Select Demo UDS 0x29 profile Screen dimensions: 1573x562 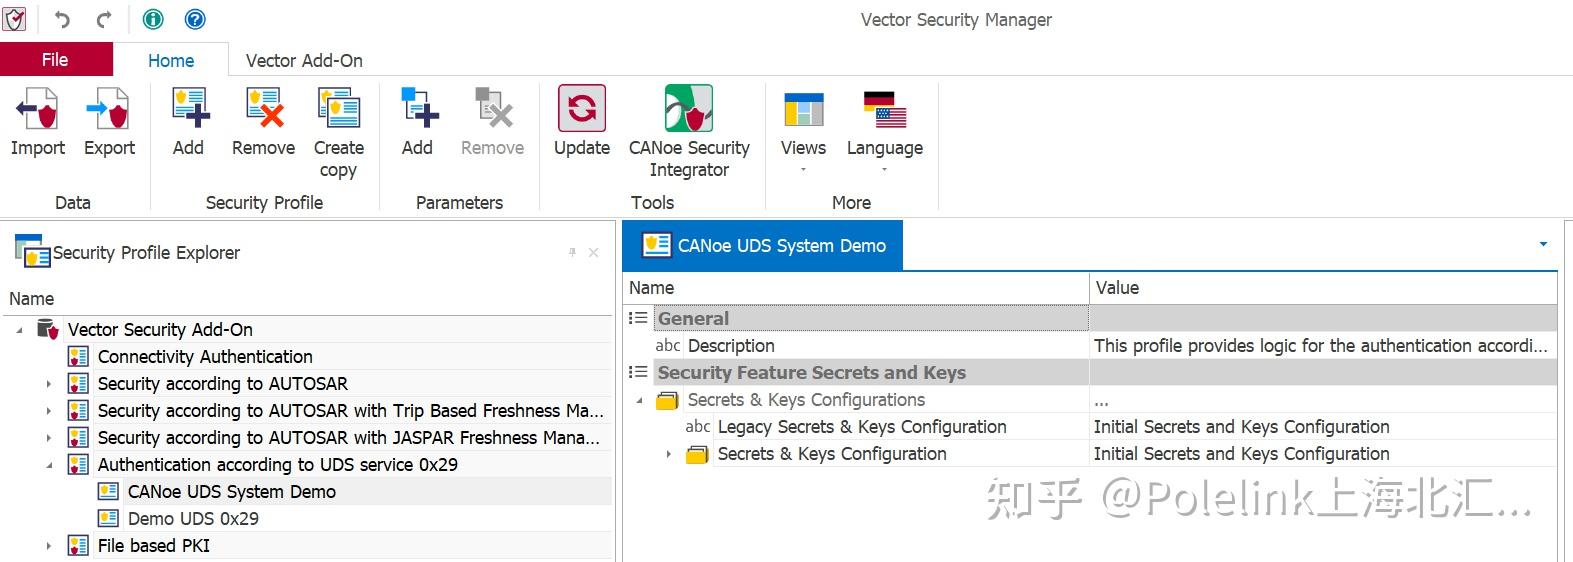pyautogui.click(x=193, y=519)
